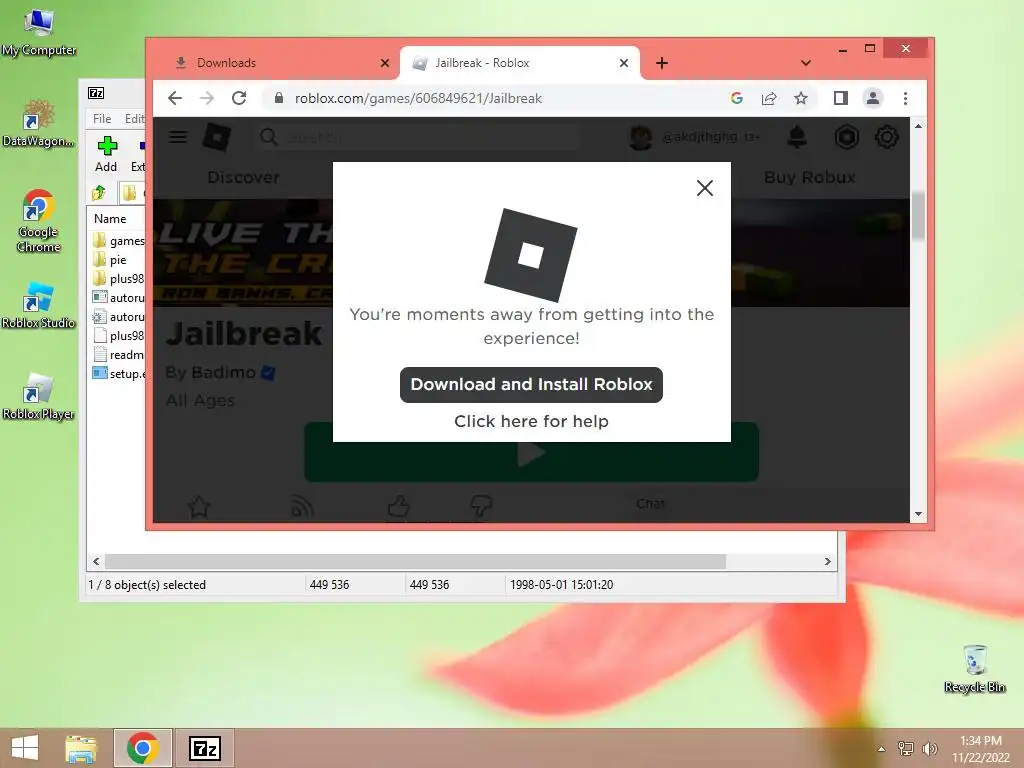Open DataWagon desktop shortcut
Image resolution: width=1024 pixels, height=768 pixels.
click(39, 123)
